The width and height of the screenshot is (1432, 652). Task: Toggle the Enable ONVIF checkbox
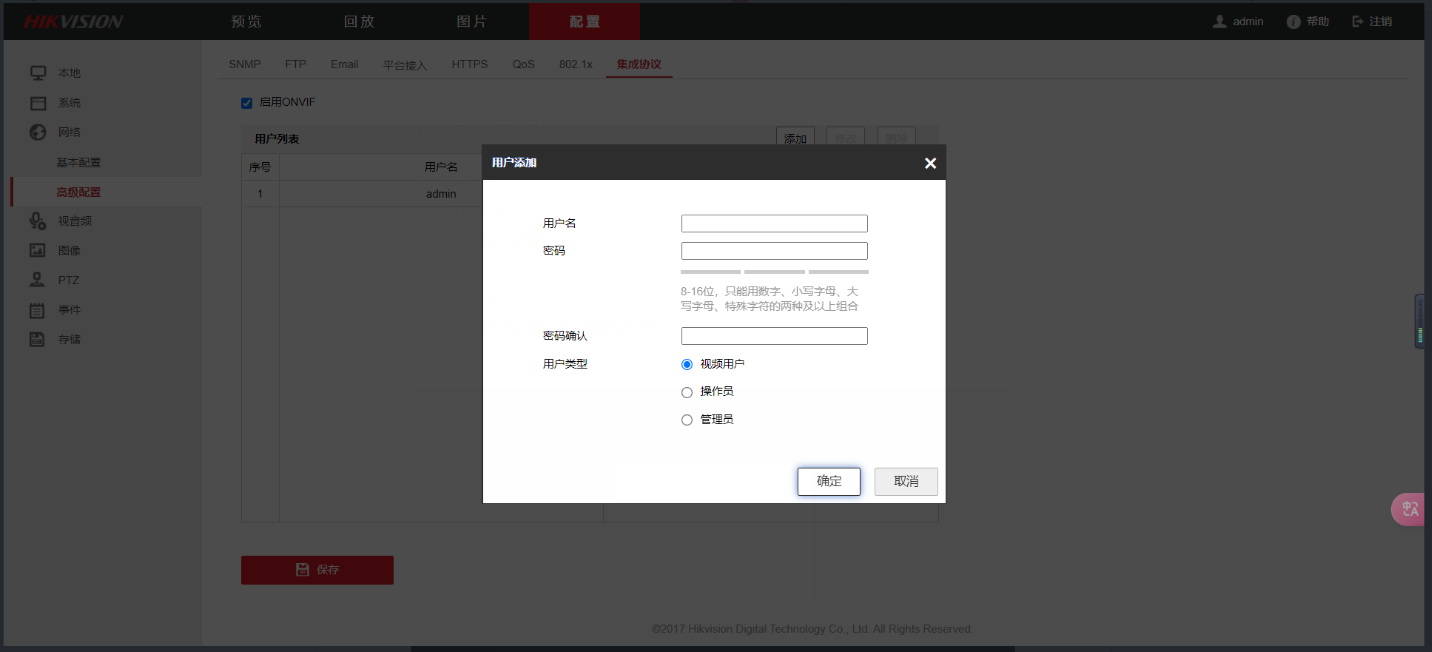pyautogui.click(x=247, y=103)
